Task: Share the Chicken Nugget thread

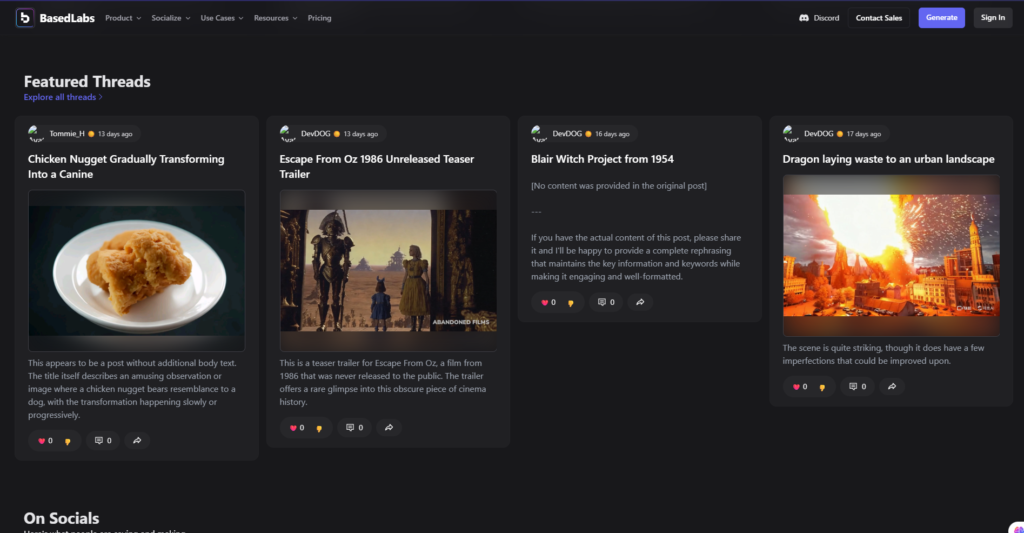Action: tap(137, 441)
